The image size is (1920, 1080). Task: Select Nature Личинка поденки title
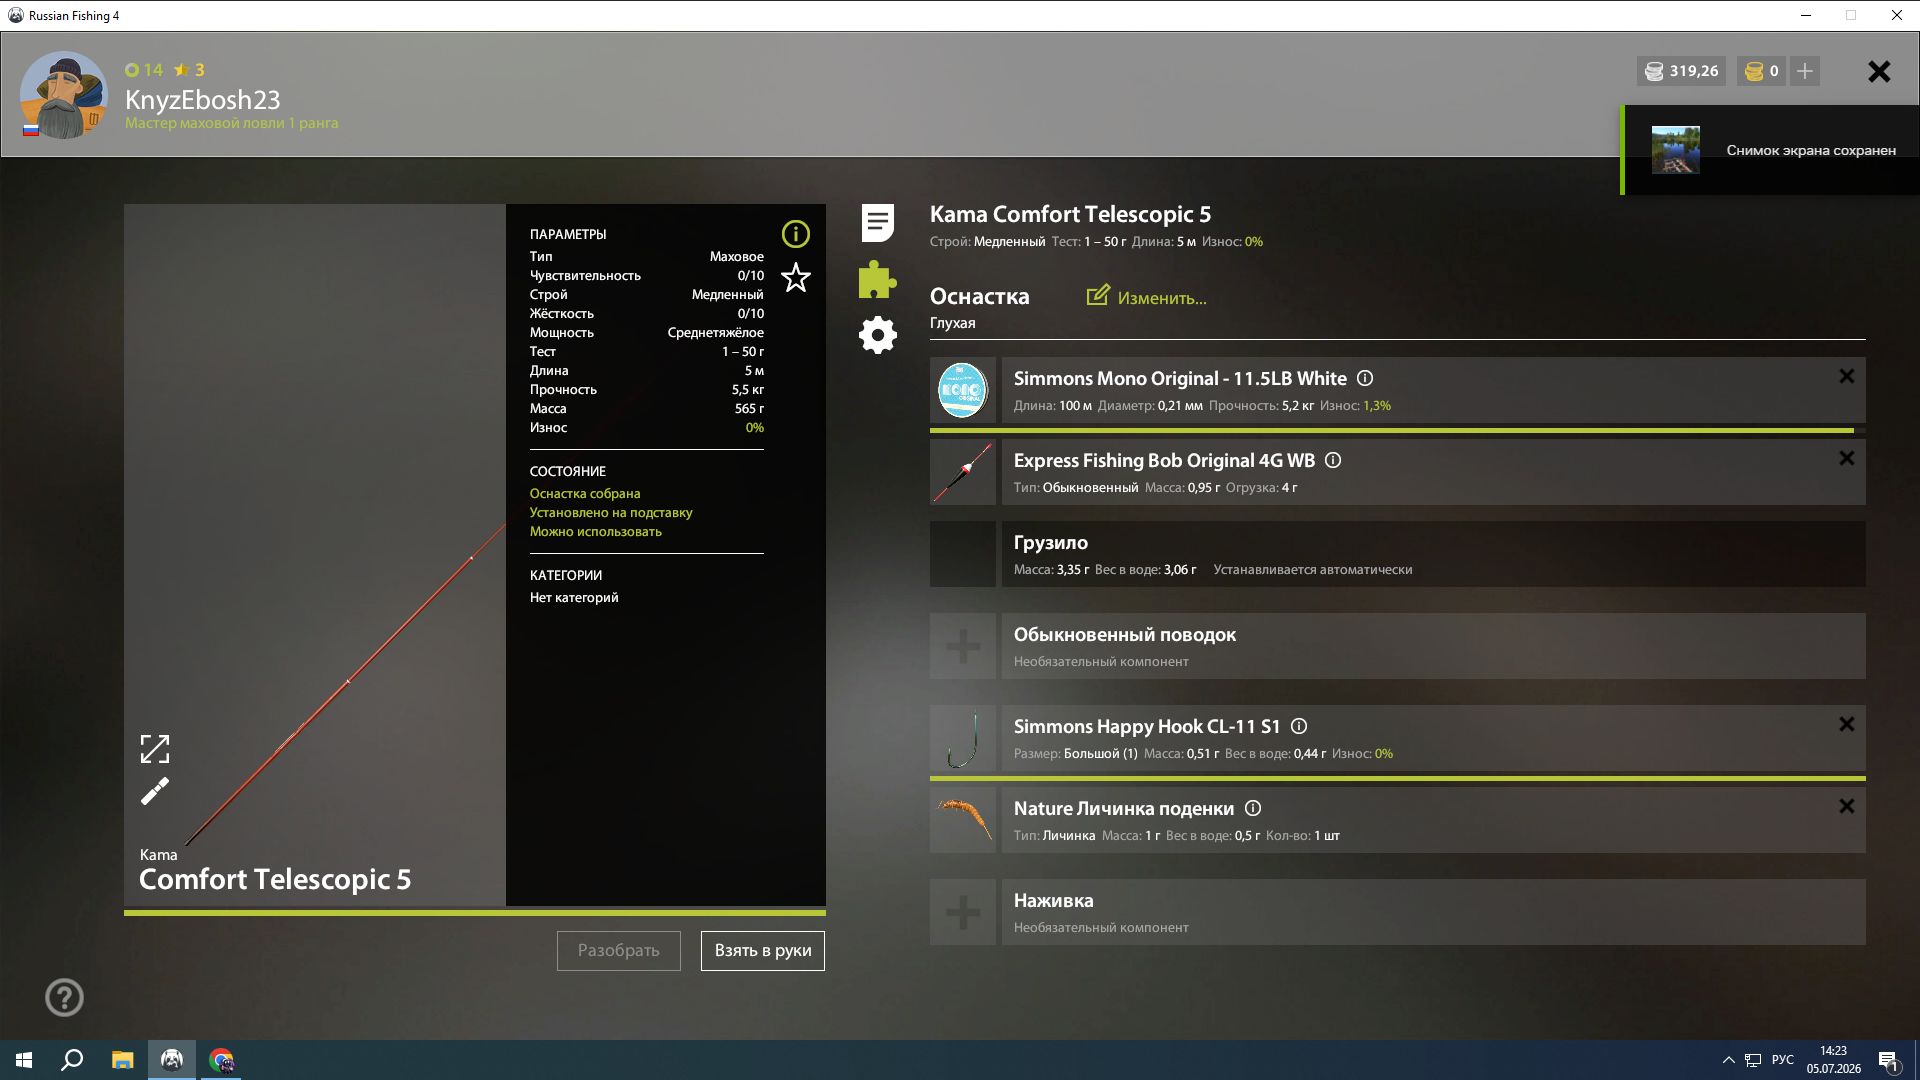point(1124,808)
